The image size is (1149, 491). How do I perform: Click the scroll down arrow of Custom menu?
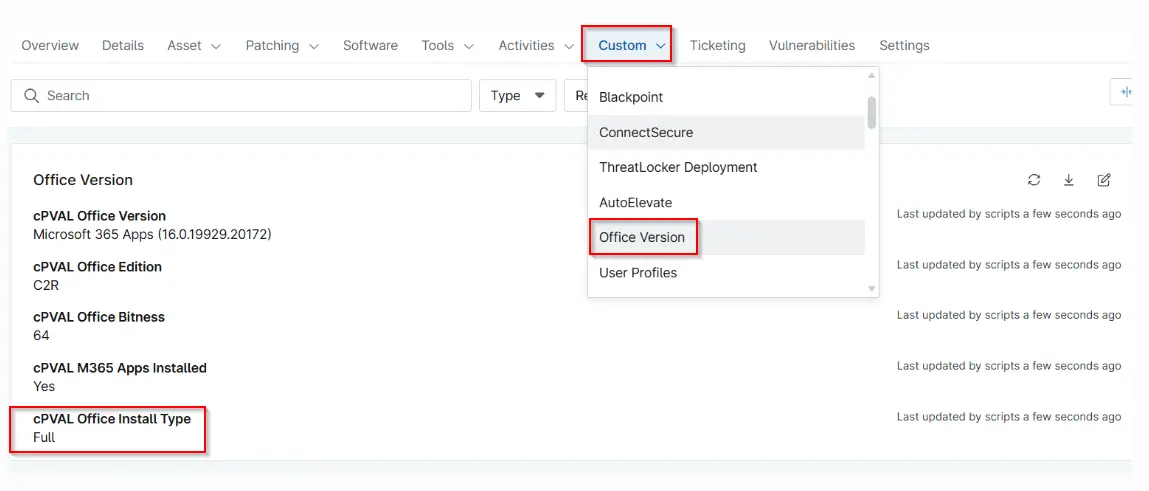[871, 289]
